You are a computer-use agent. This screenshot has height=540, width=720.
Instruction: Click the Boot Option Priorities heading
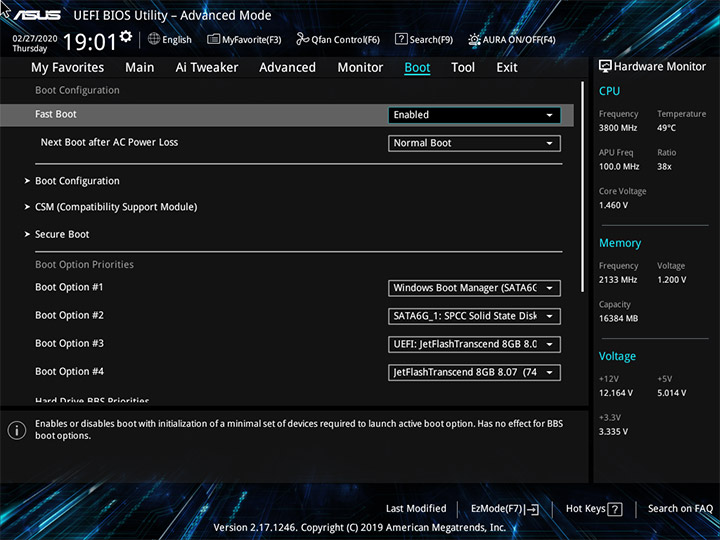(x=84, y=264)
